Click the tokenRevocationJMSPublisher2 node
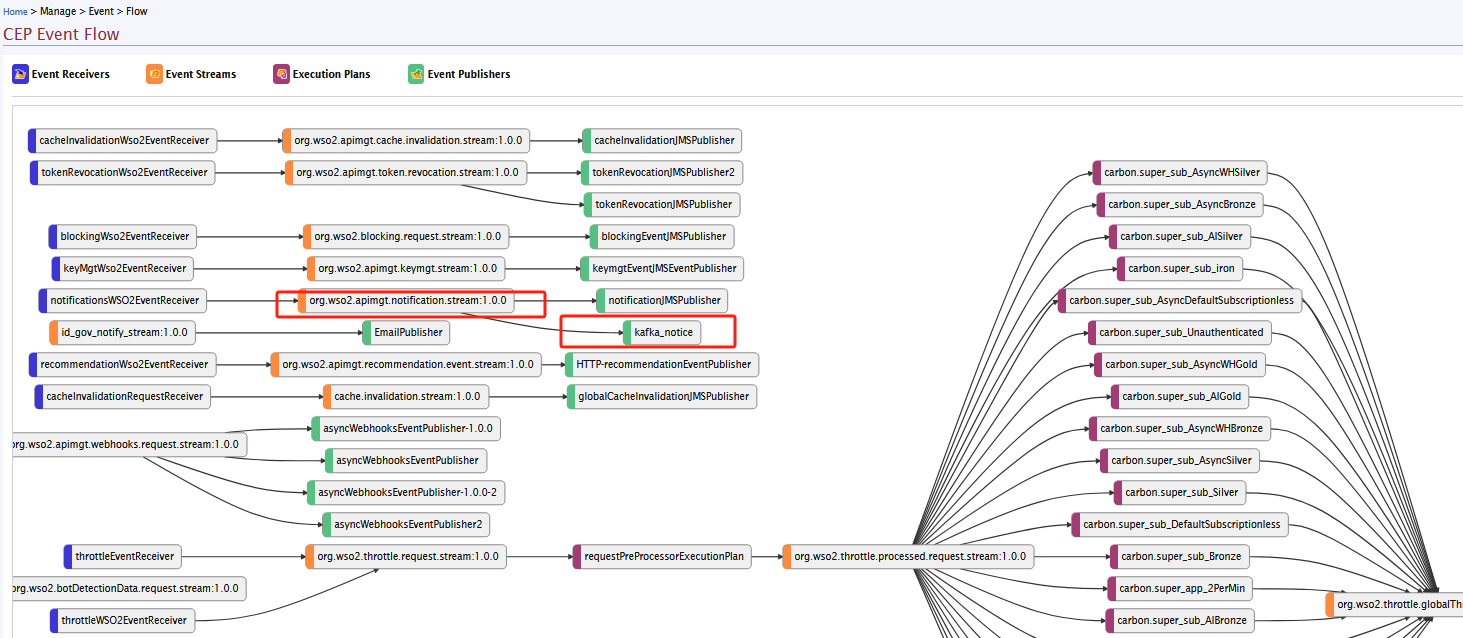Screen dimensions: 1463x638 663,173
